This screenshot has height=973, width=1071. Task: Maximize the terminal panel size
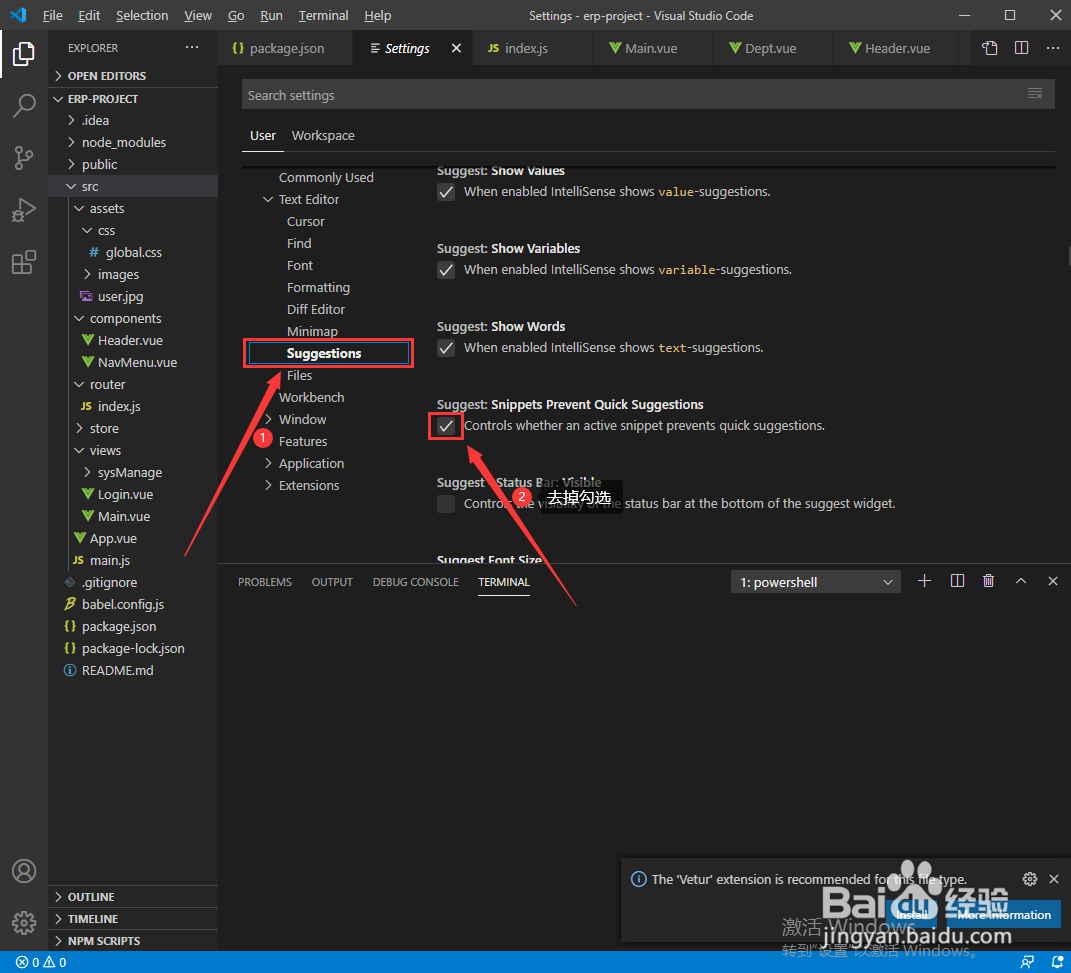(1020, 581)
